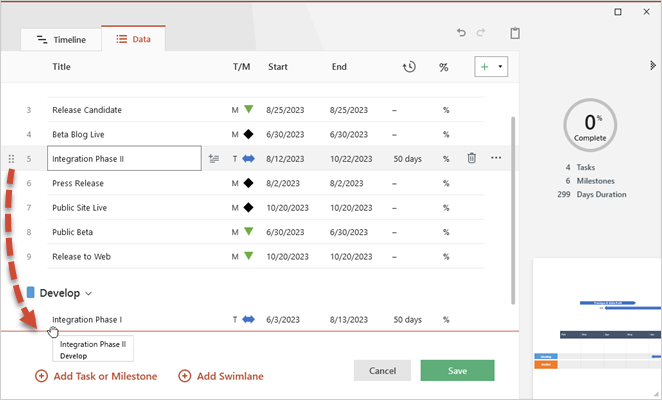Collapse the Develop swimlane chevron
The height and width of the screenshot is (400, 662).
point(88,294)
